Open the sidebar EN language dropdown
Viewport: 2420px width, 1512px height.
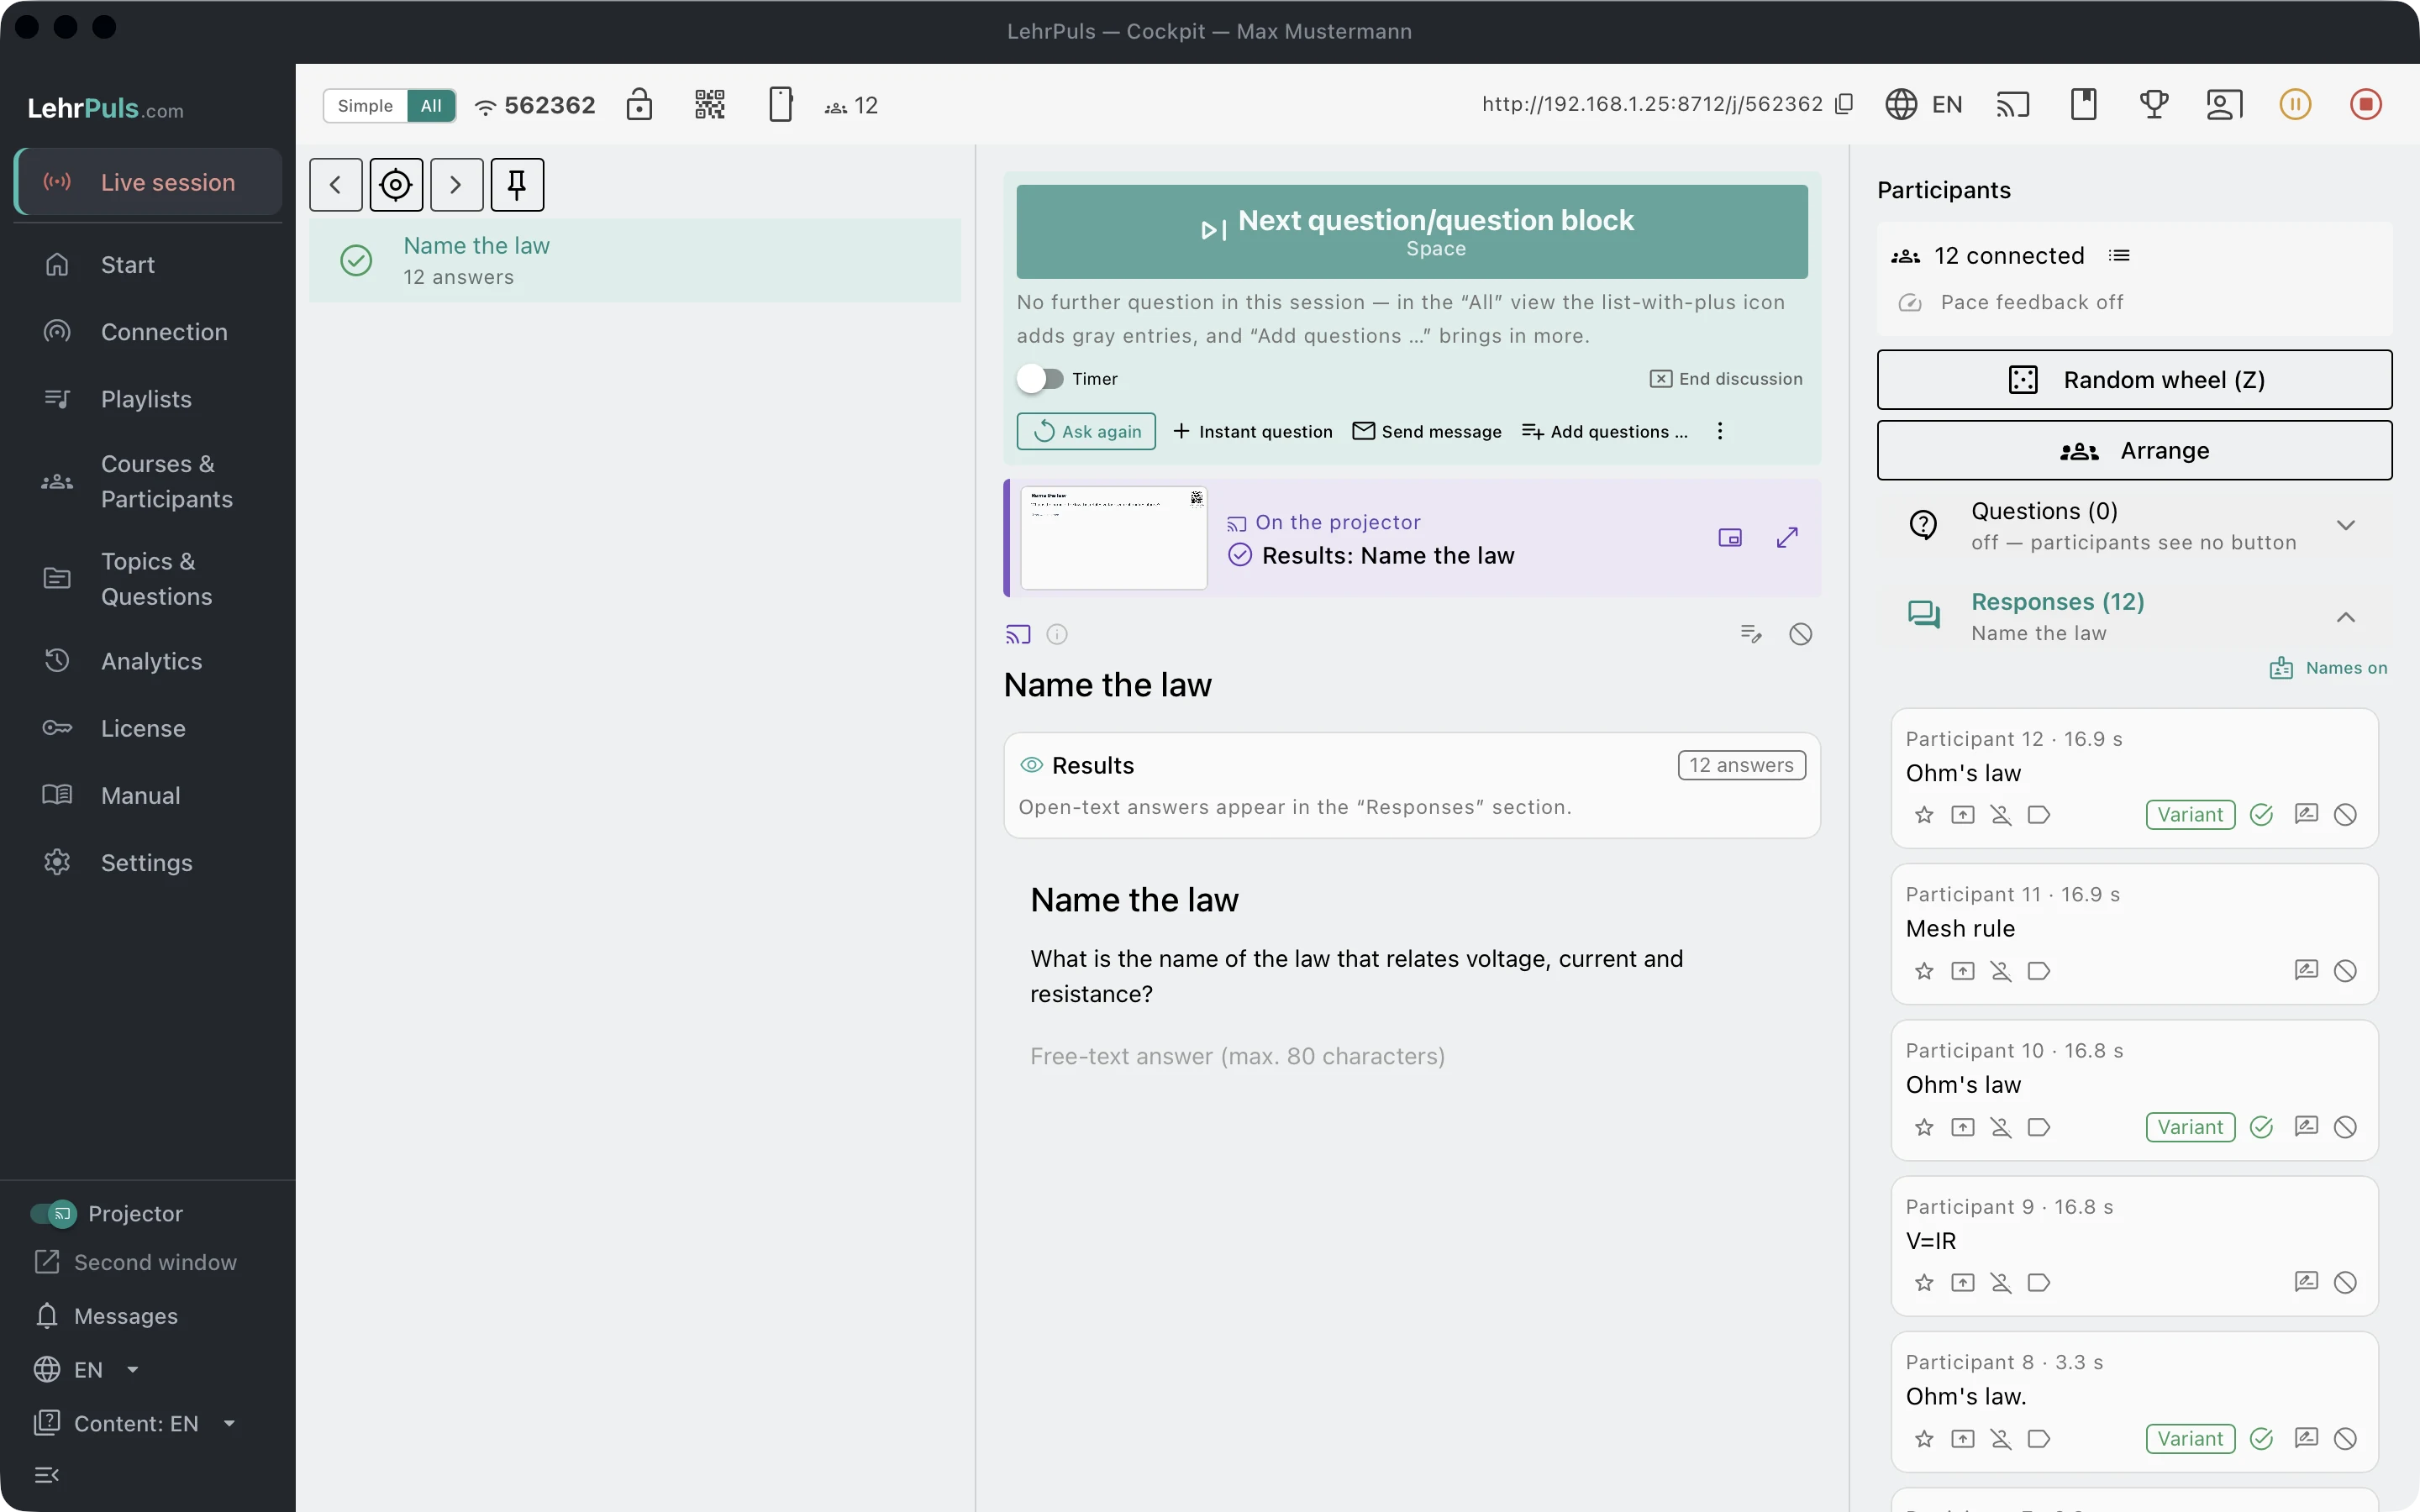pos(87,1370)
